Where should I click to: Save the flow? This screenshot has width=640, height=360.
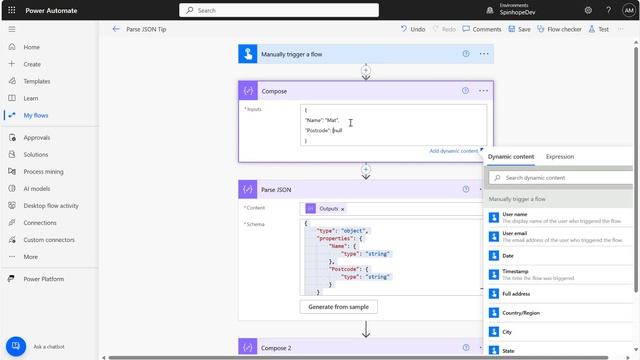tap(519, 29)
